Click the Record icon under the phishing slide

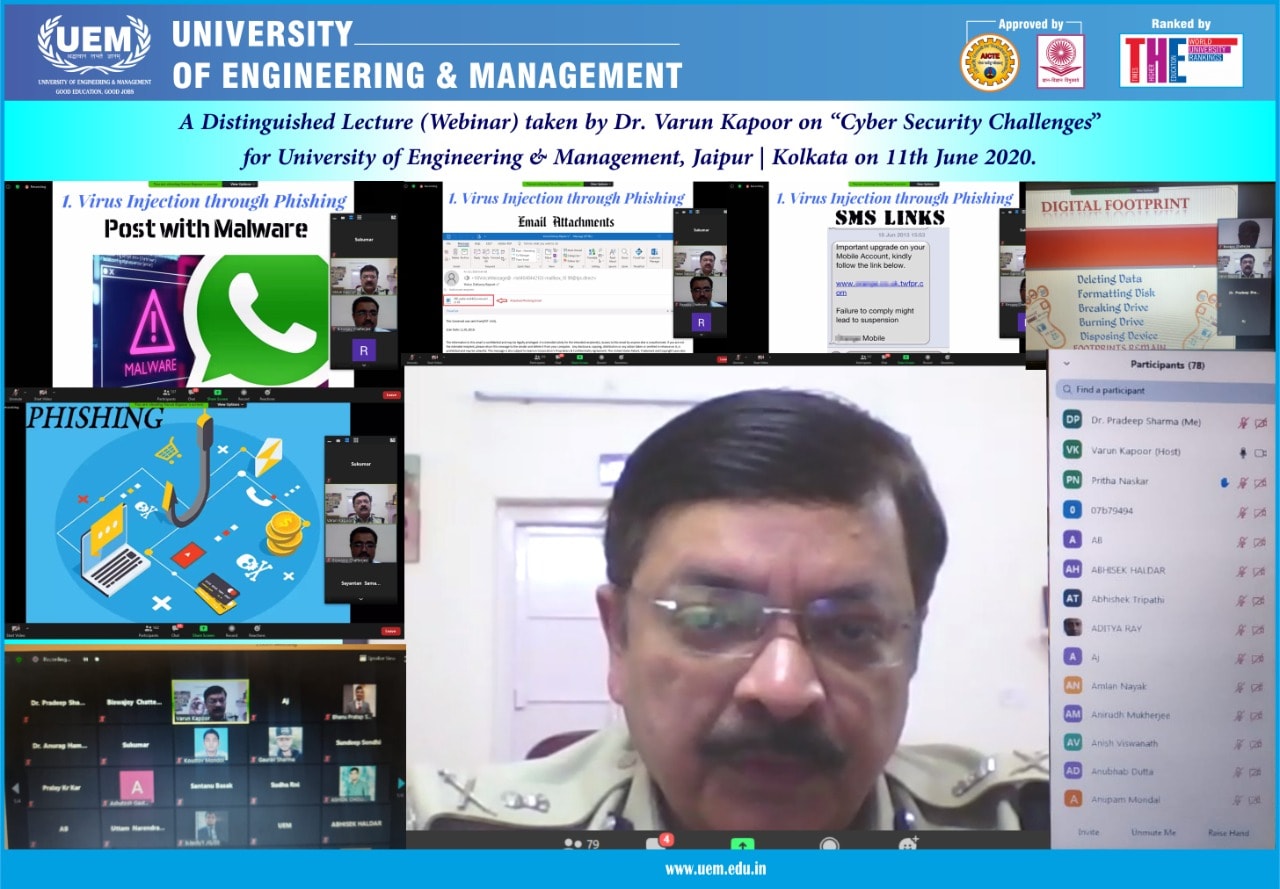[x=231, y=630]
